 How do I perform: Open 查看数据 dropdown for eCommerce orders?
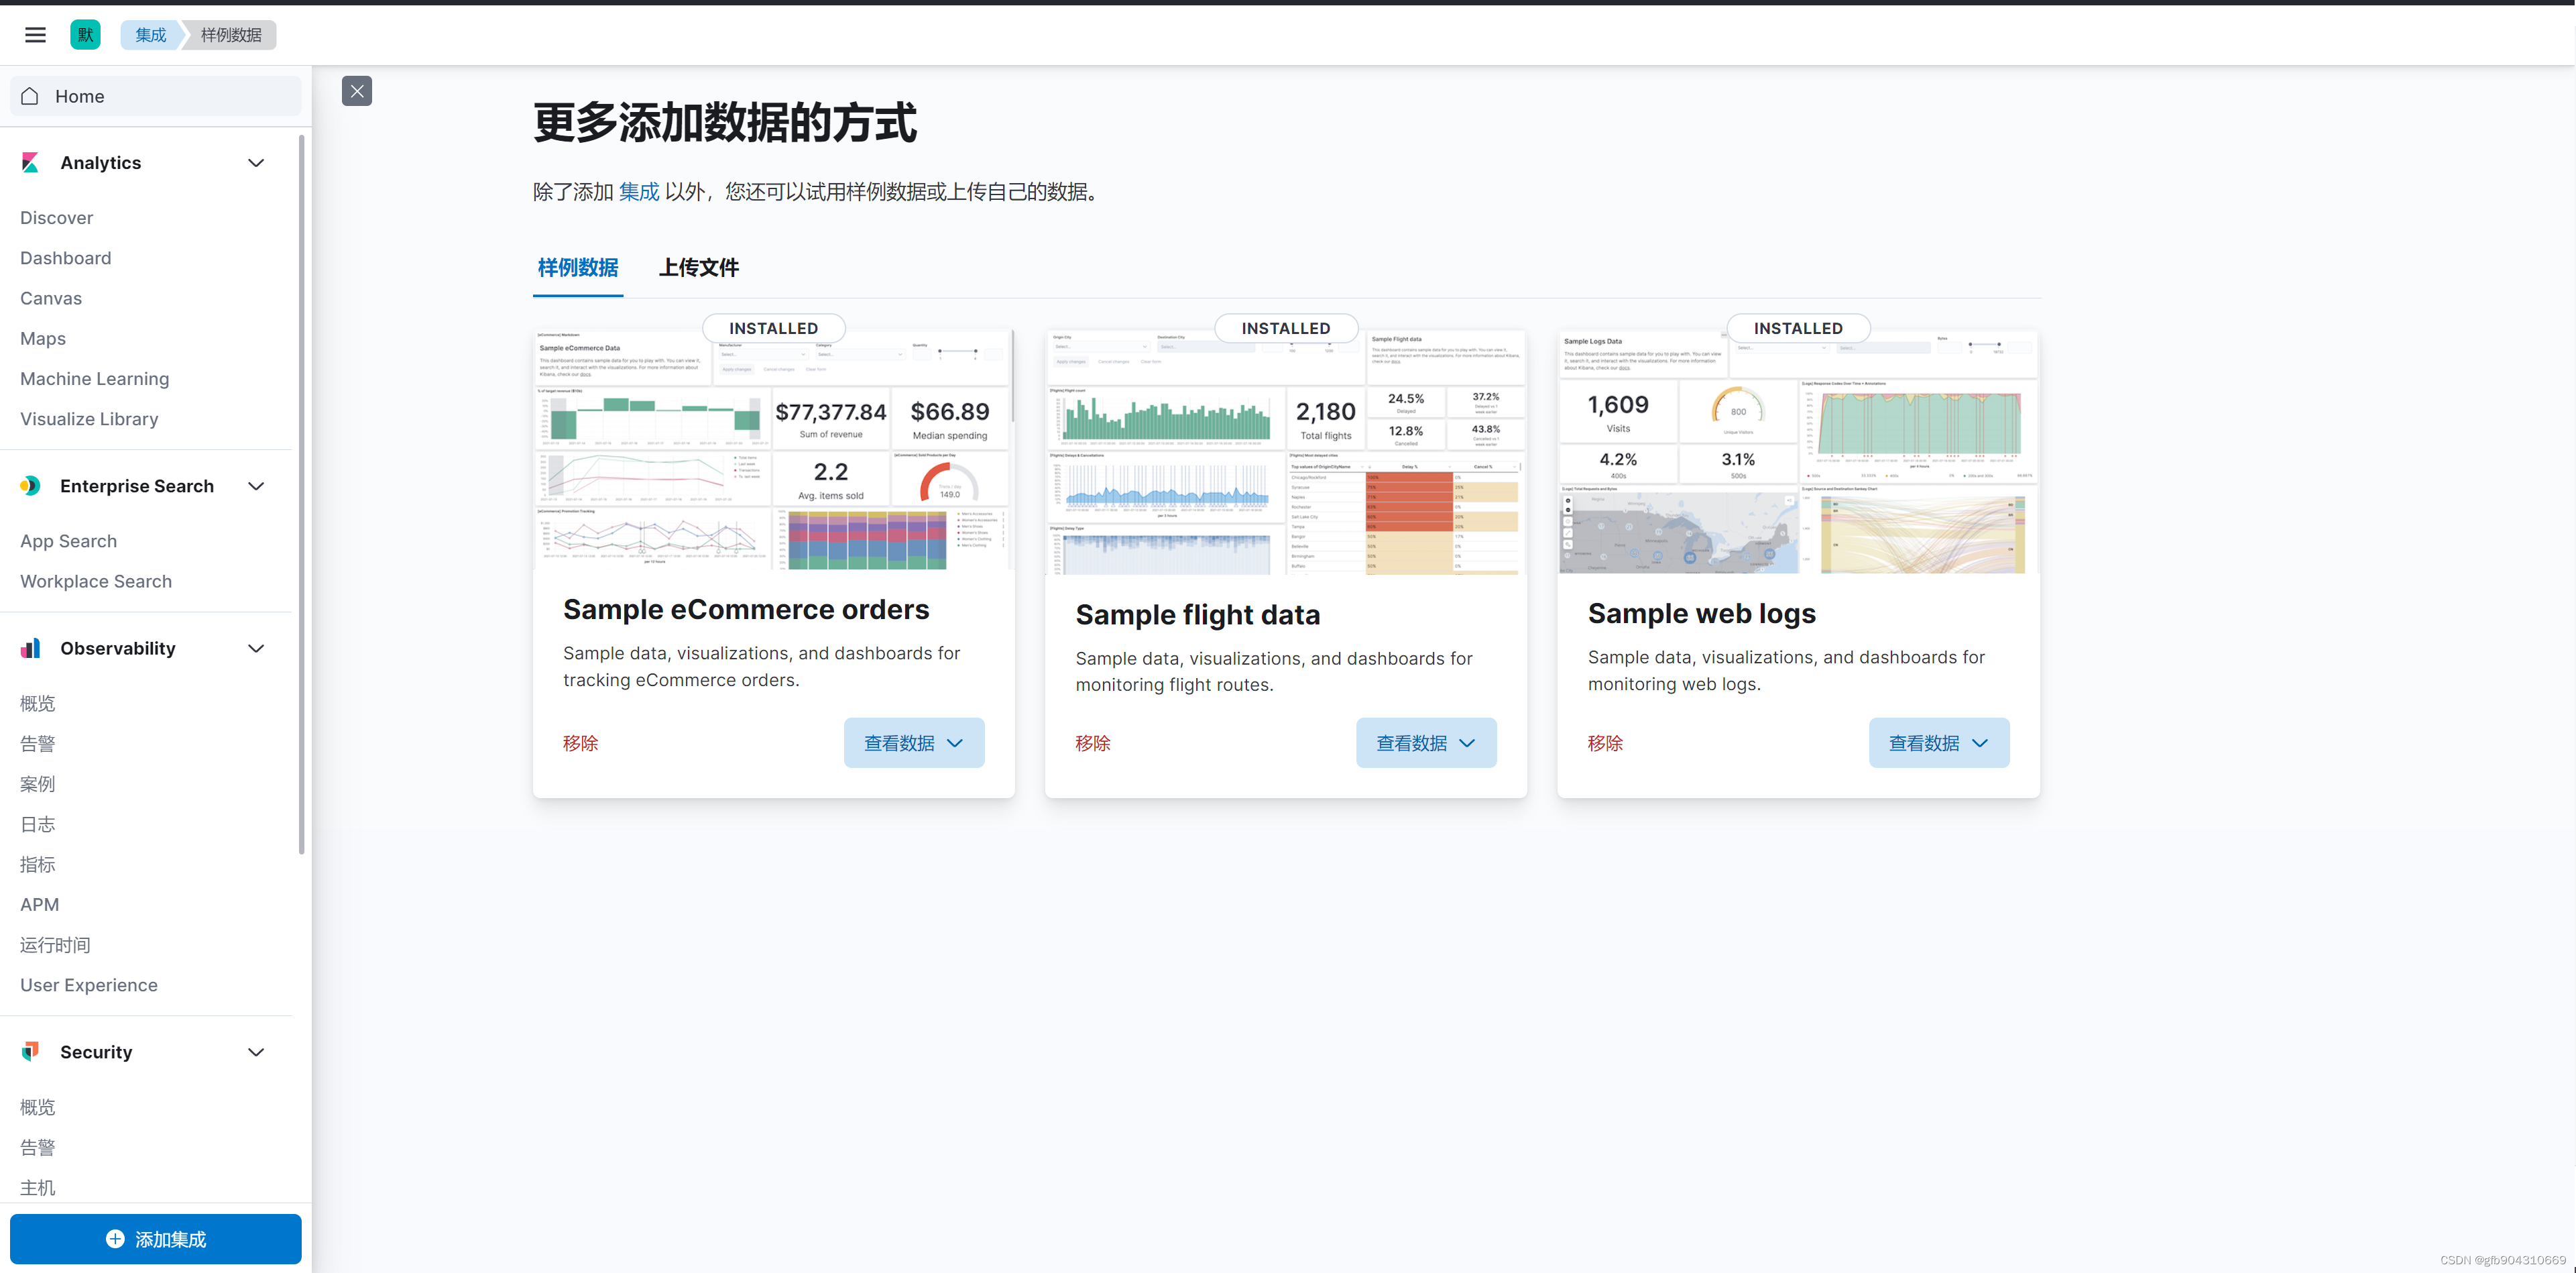(913, 743)
